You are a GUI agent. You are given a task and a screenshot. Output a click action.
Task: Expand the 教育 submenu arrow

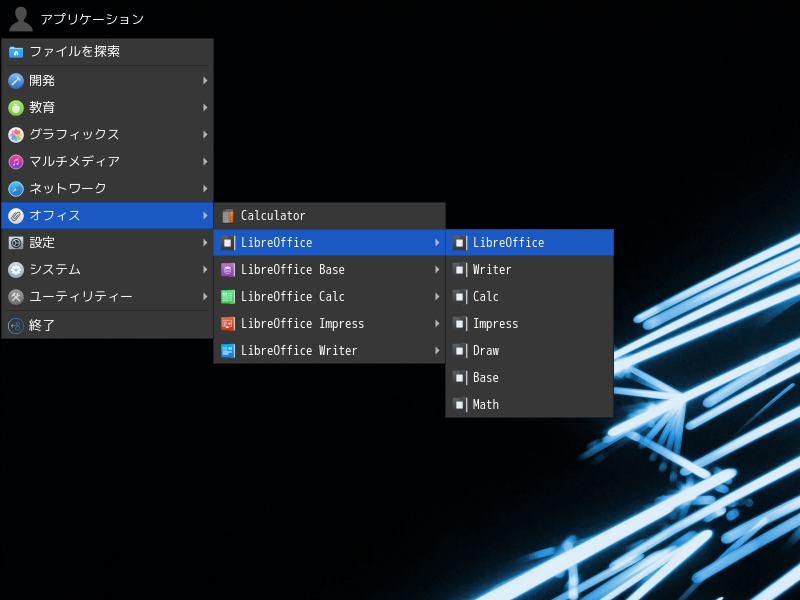[x=205, y=108]
